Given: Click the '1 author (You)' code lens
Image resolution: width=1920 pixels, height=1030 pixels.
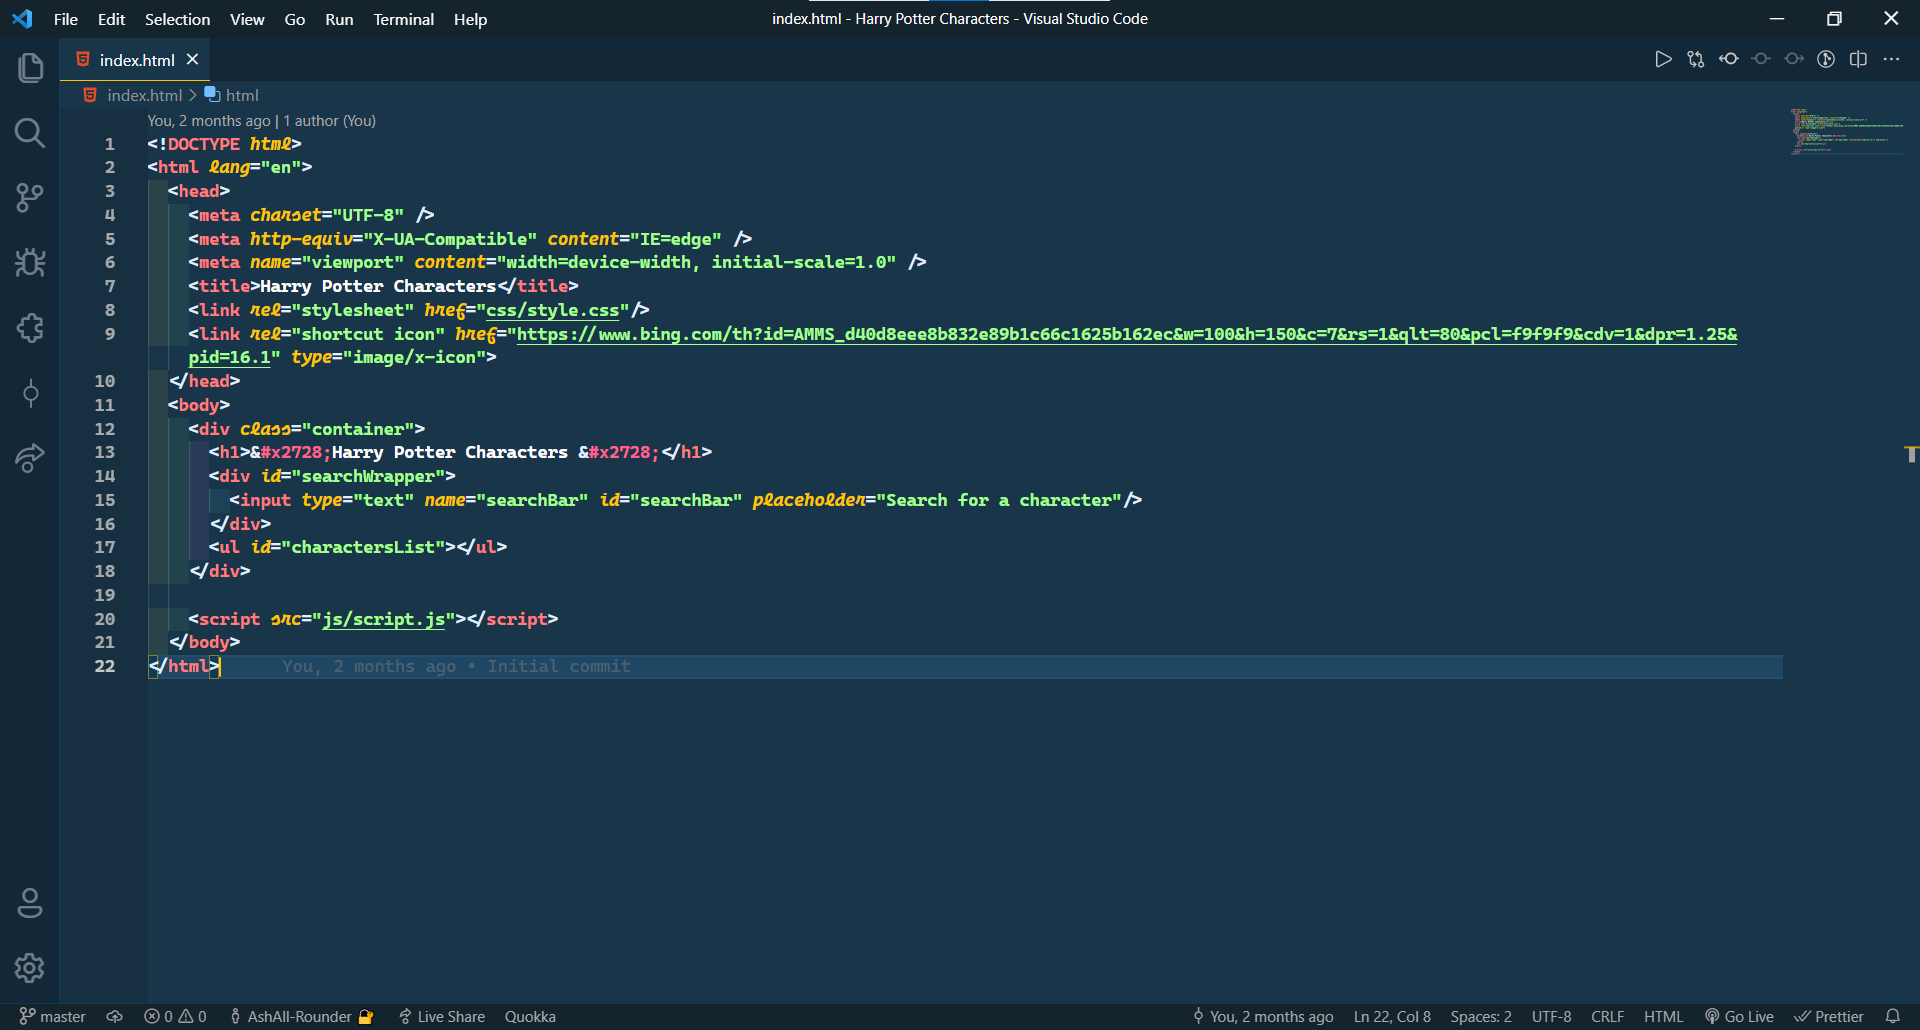Looking at the screenshot, I should [x=330, y=121].
